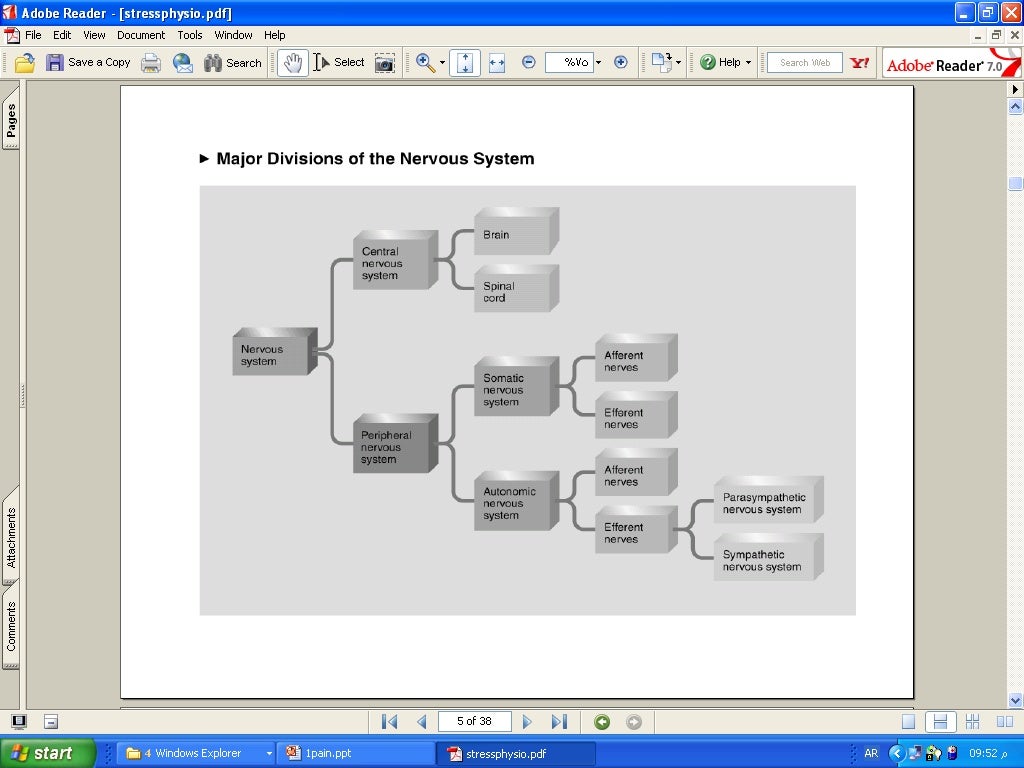Zoom out with the minus button
Image resolution: width=1024 pixels, height=768 pixels.
coord(529,63)
